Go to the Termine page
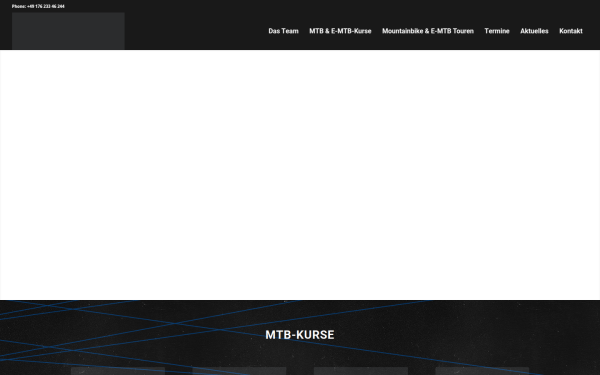The image size is (600, 375). pos(497,31)
